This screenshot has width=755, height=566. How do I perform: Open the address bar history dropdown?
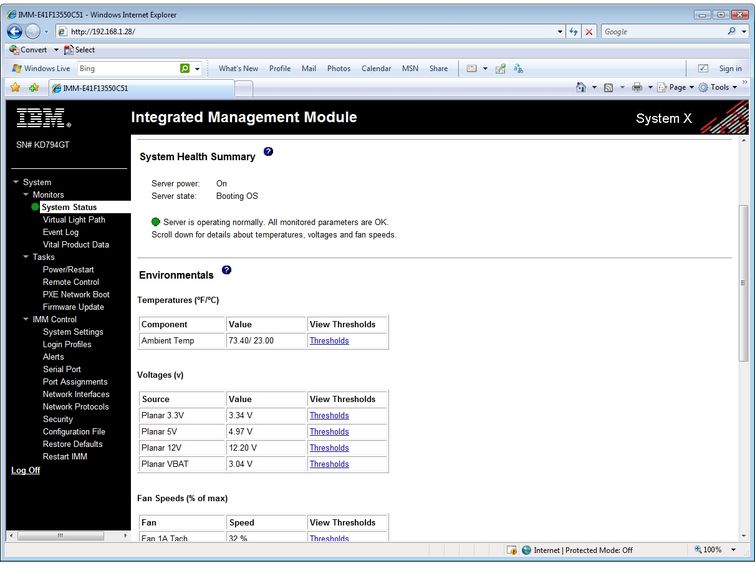point(560,32)
